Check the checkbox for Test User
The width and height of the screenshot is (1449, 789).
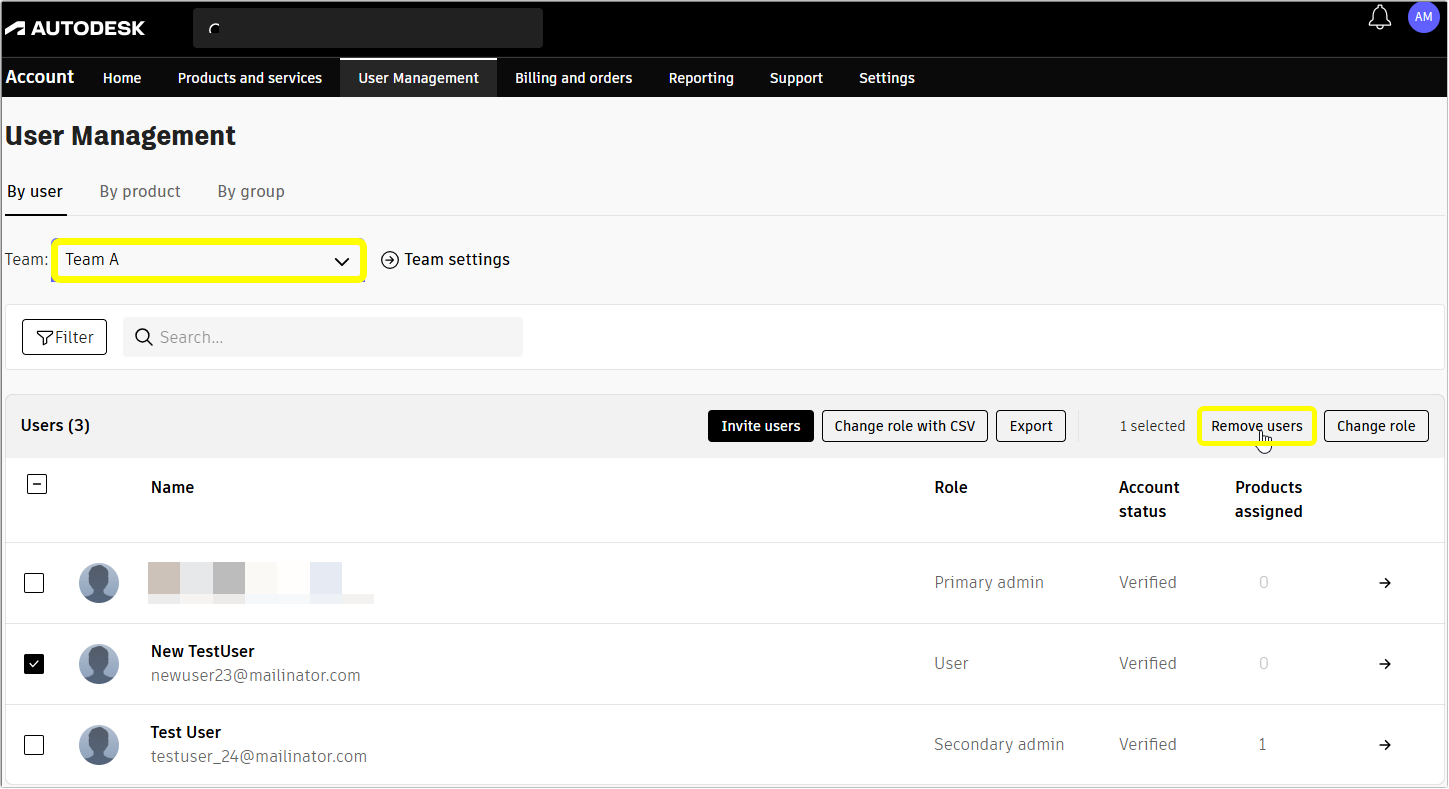coord(34,745)
